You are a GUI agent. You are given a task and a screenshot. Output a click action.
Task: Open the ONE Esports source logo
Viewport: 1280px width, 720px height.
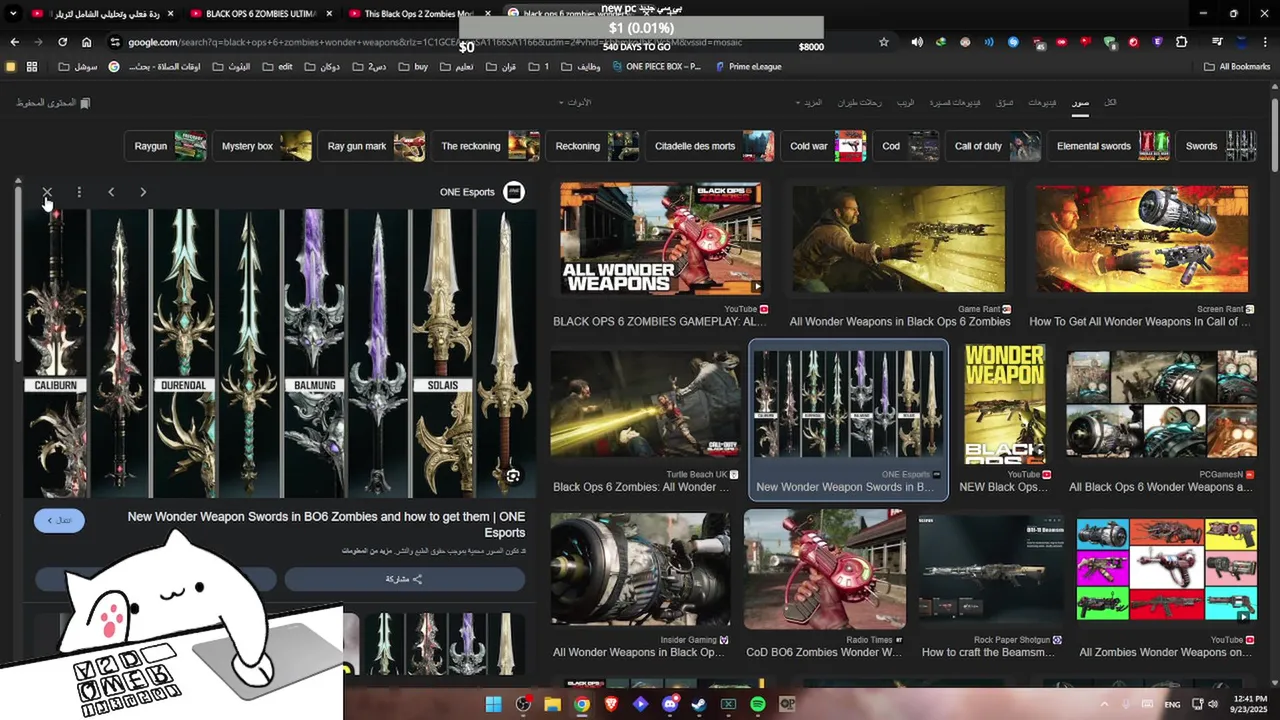(x=514, y=192)
